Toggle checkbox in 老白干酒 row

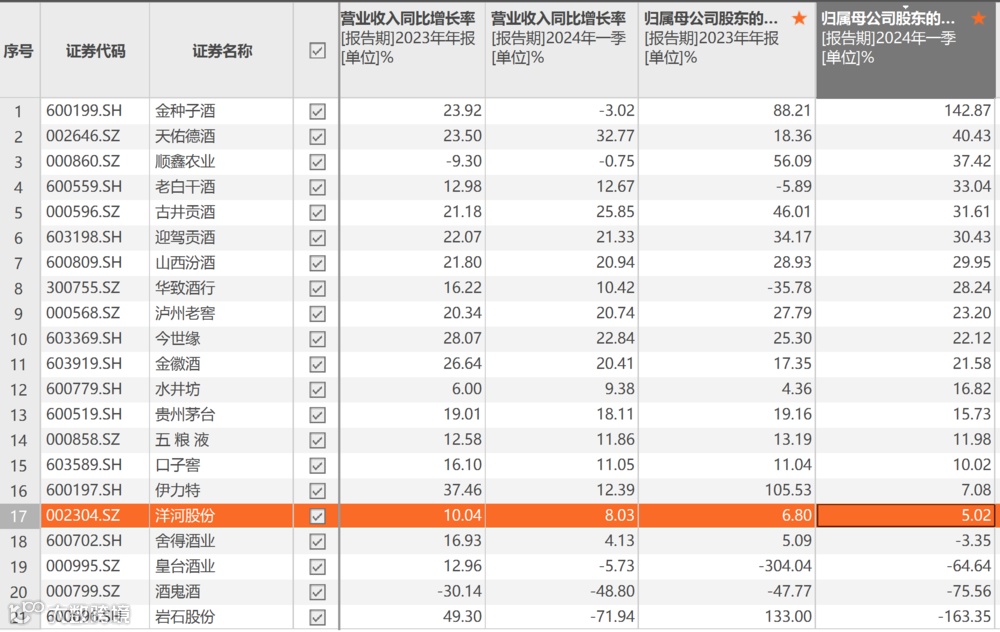[x=317, y=187]
